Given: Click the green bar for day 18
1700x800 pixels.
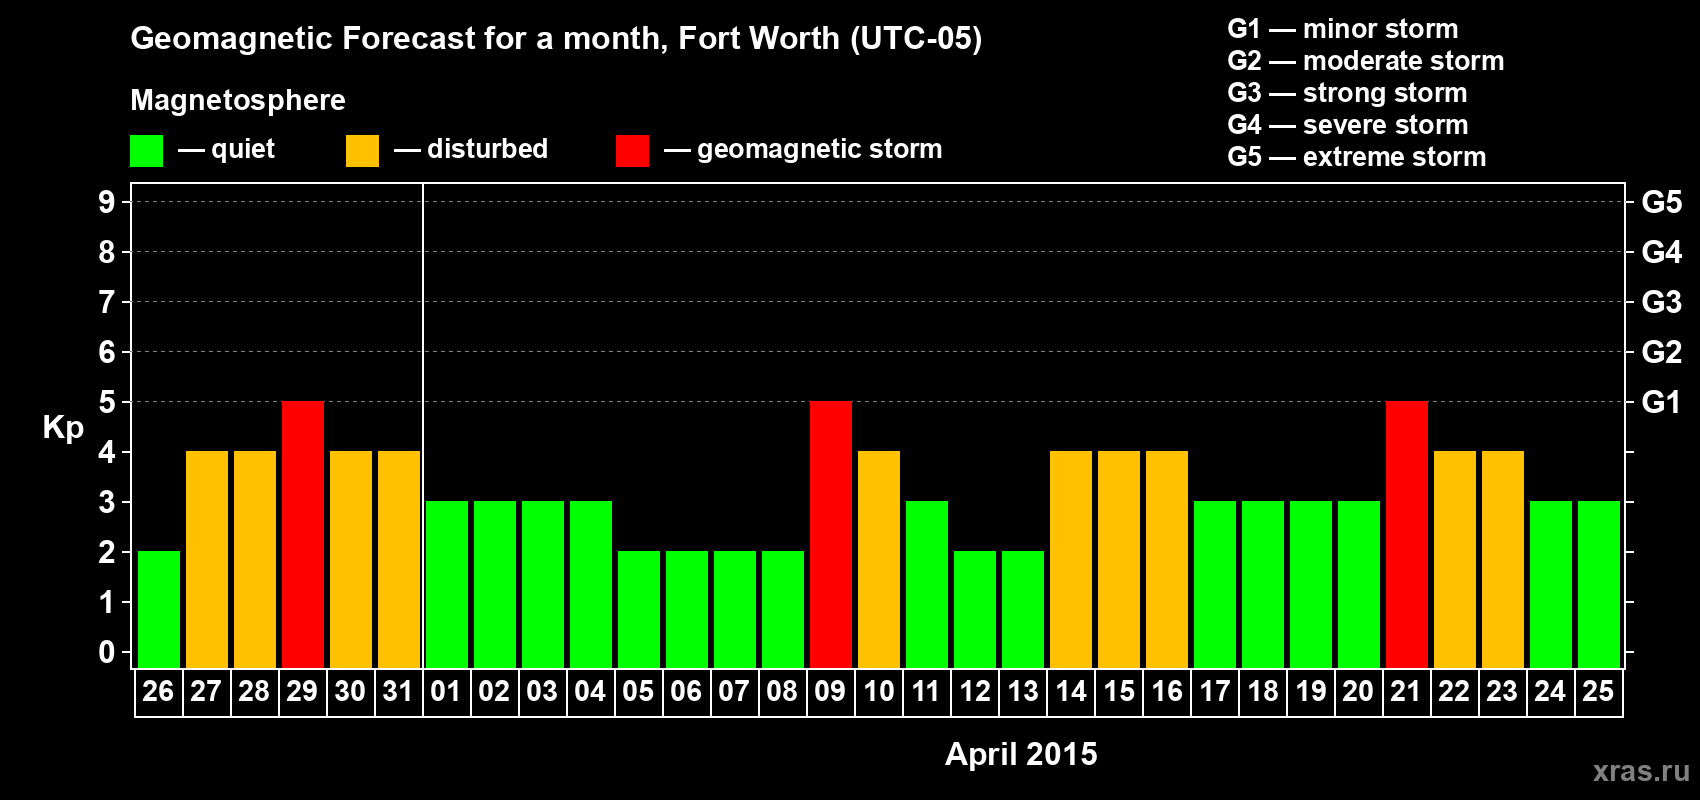Looking at the screenshot, I should click(1263, 584).
